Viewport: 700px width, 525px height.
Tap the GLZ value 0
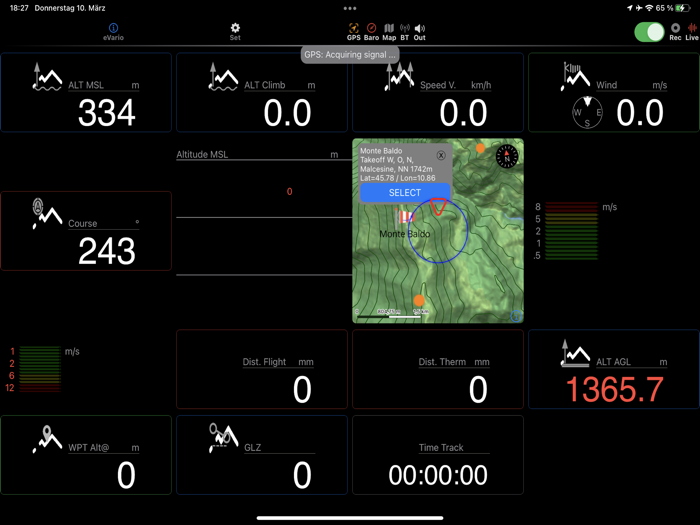[x=302, y=475]
